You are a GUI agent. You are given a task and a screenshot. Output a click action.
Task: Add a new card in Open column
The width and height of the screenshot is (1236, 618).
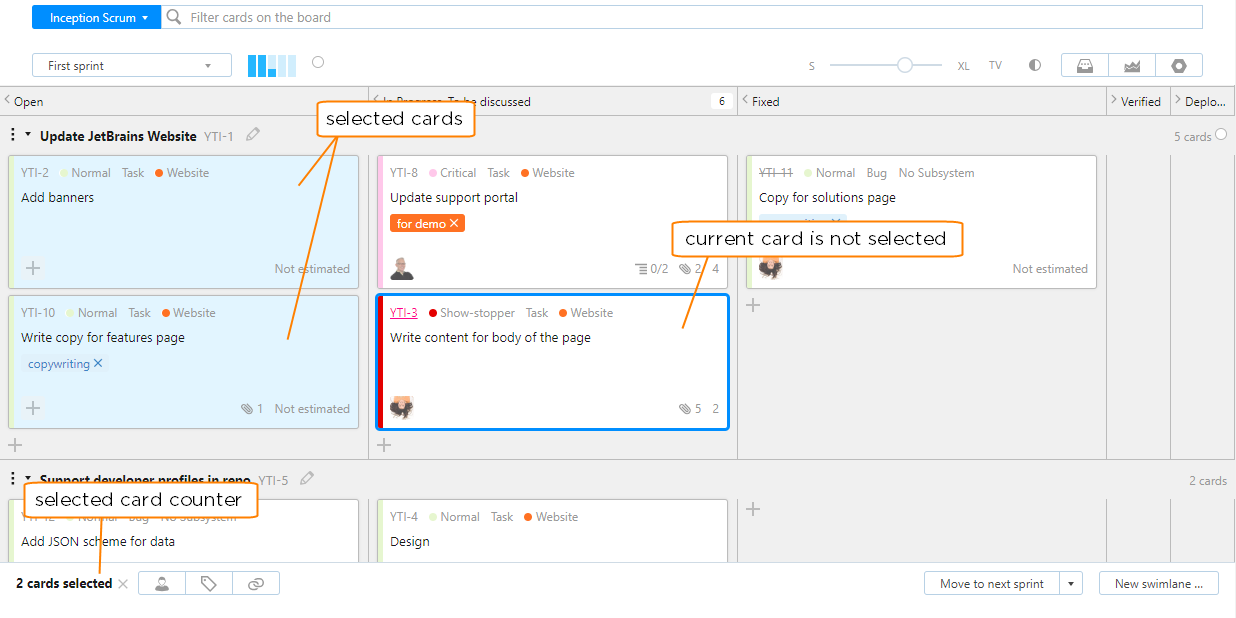15,445
